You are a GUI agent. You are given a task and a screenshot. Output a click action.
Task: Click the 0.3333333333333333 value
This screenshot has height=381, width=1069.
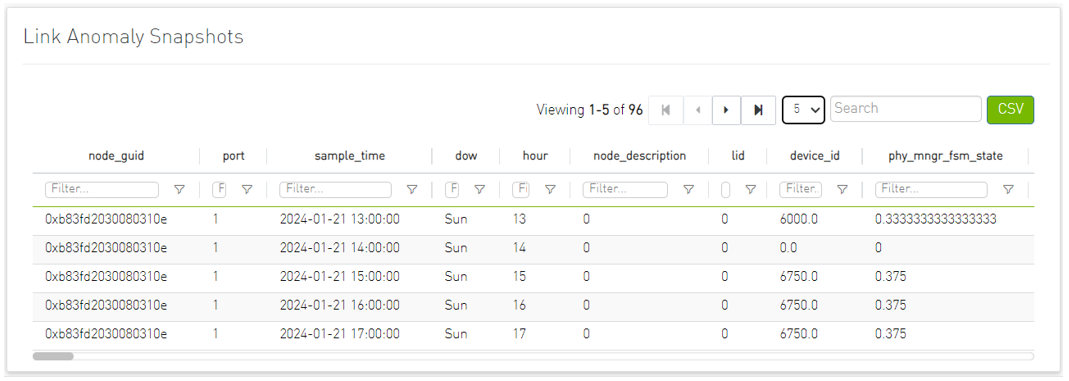point(936,219)
